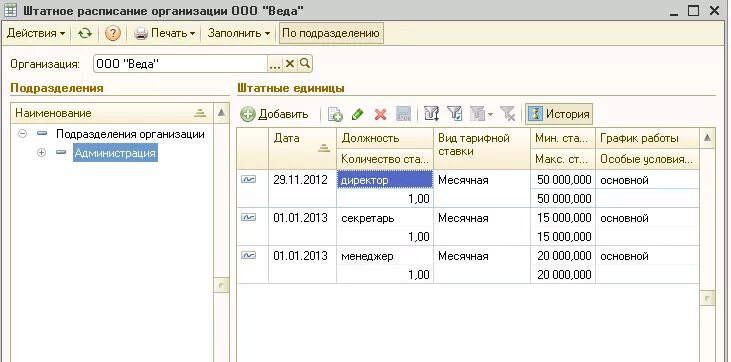Click the filter and sort settings icon
731x362 pixels.
432,114
